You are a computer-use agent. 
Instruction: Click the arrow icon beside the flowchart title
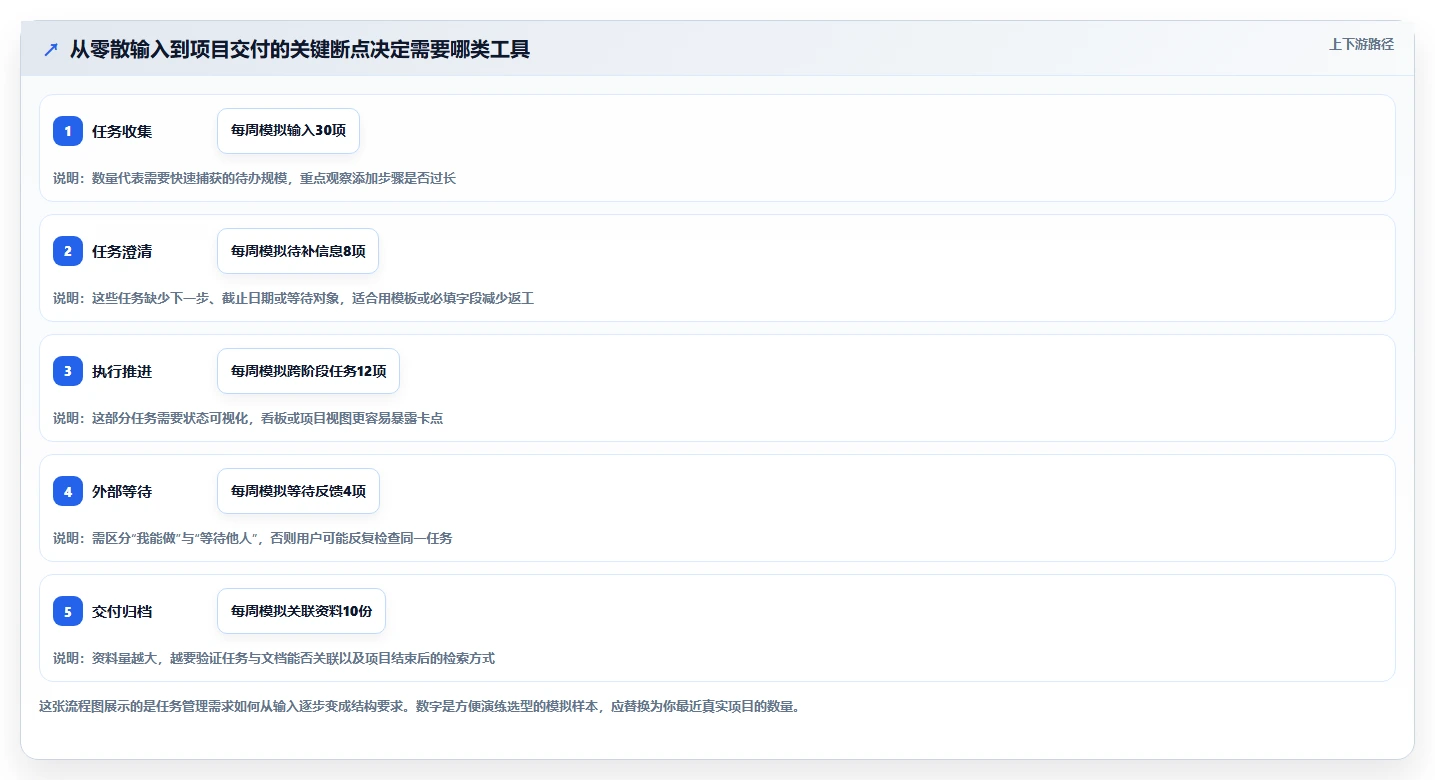point(51,50)
